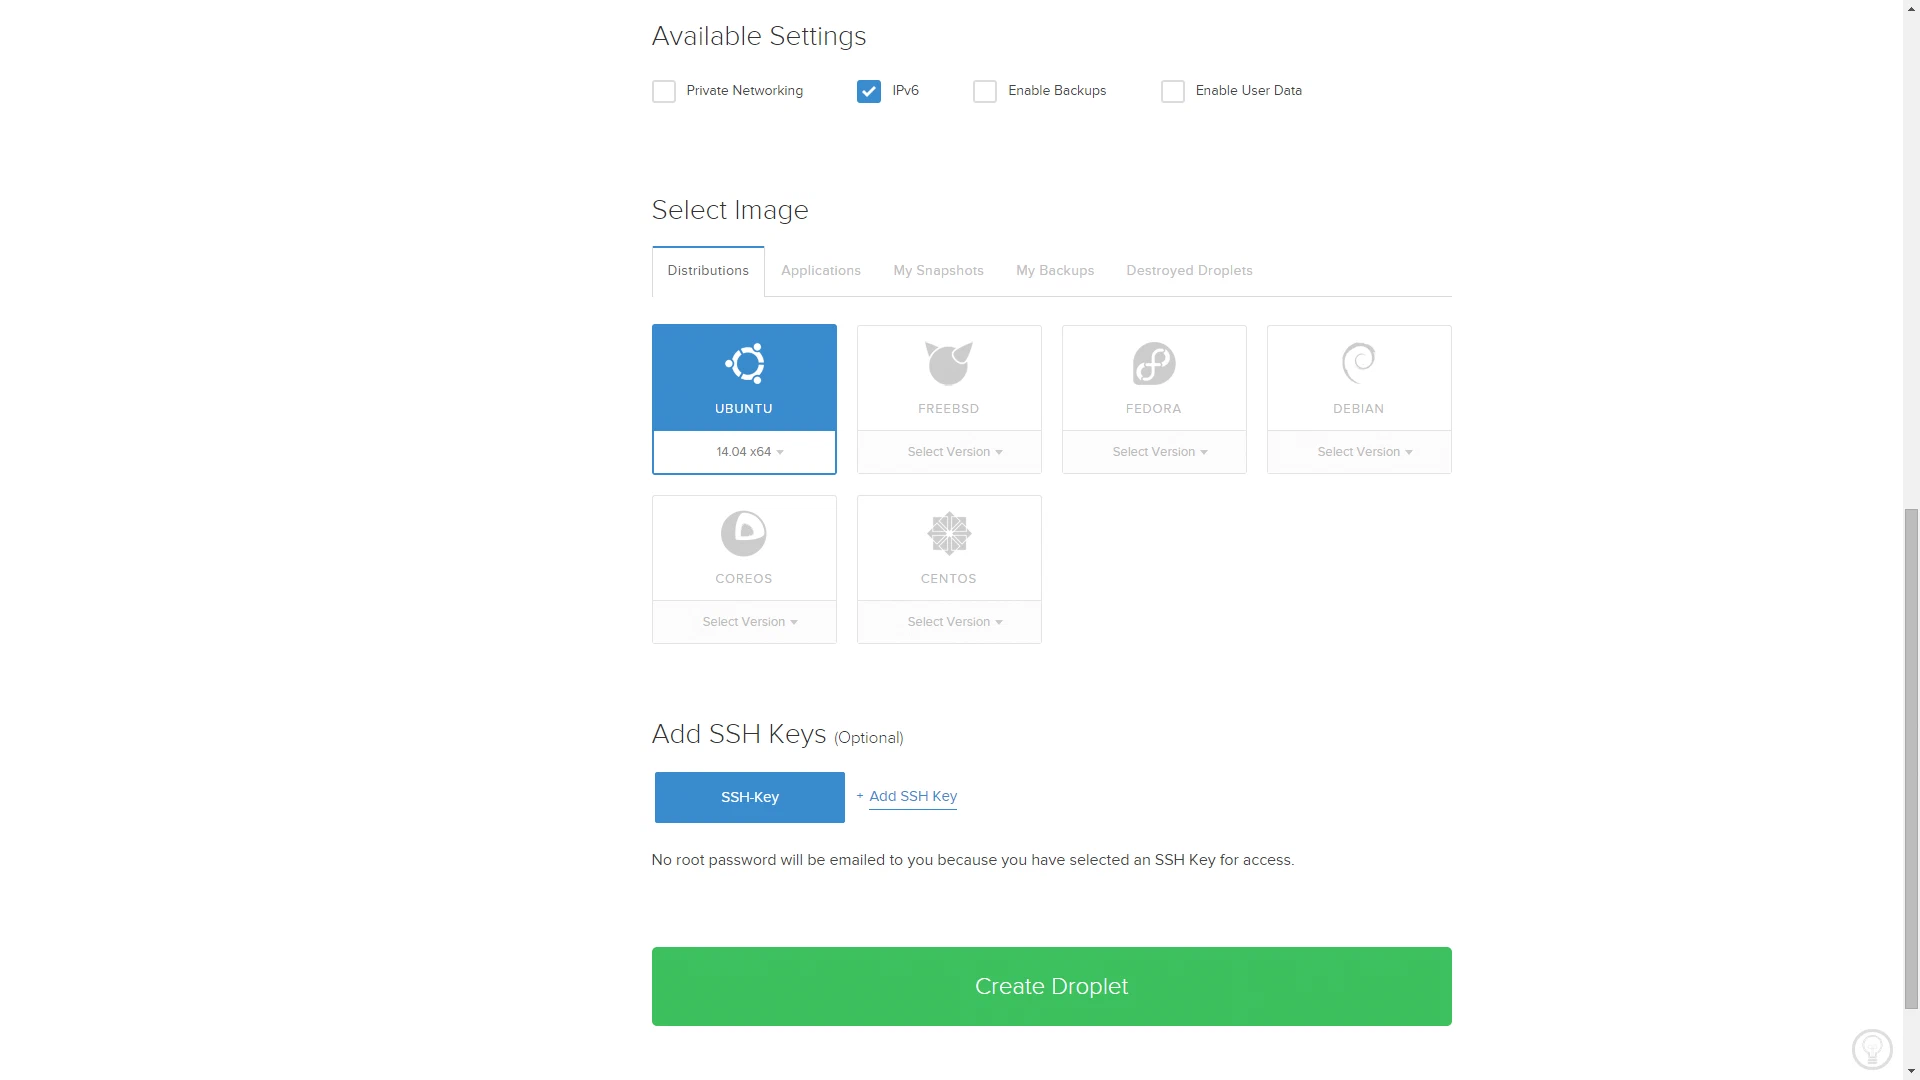Select the Ubuntu distribution logo

point(745,364)
